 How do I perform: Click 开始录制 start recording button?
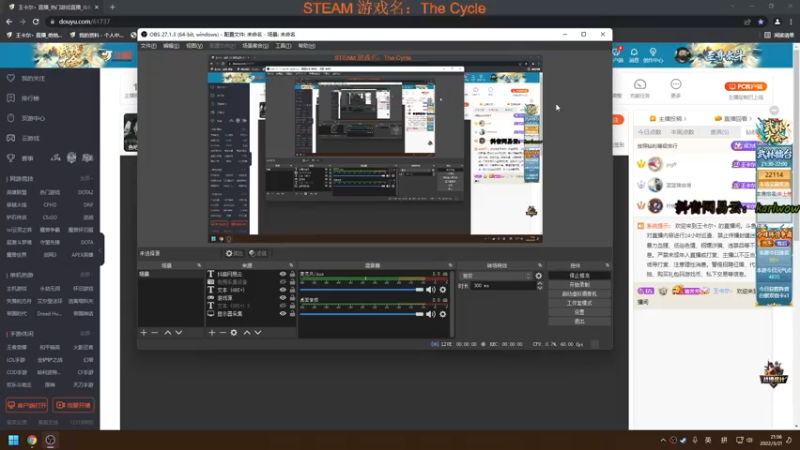(x=579, y=285)
